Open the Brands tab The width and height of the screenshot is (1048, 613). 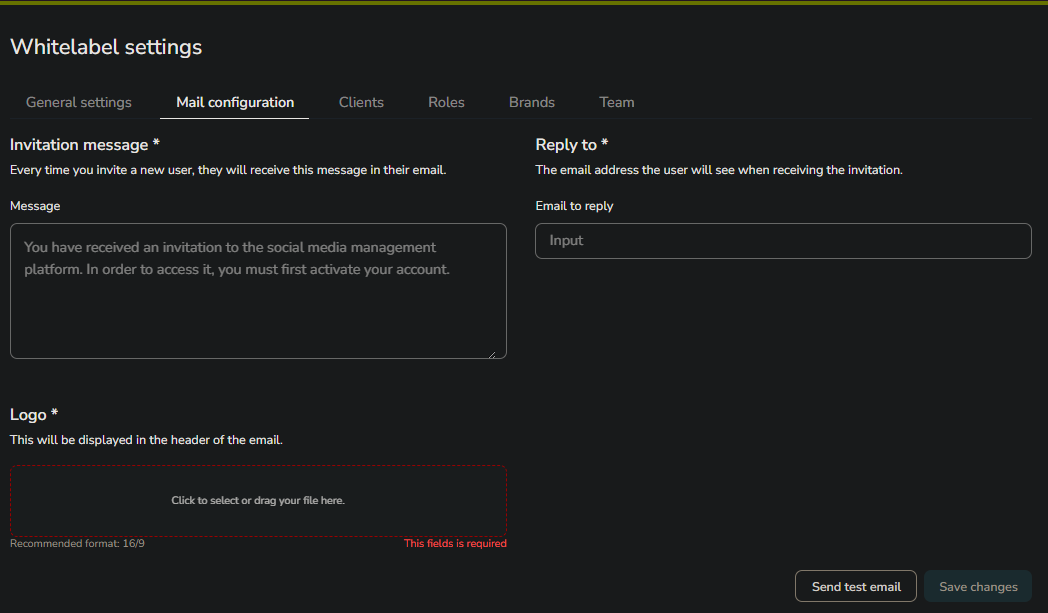[531, 102]
